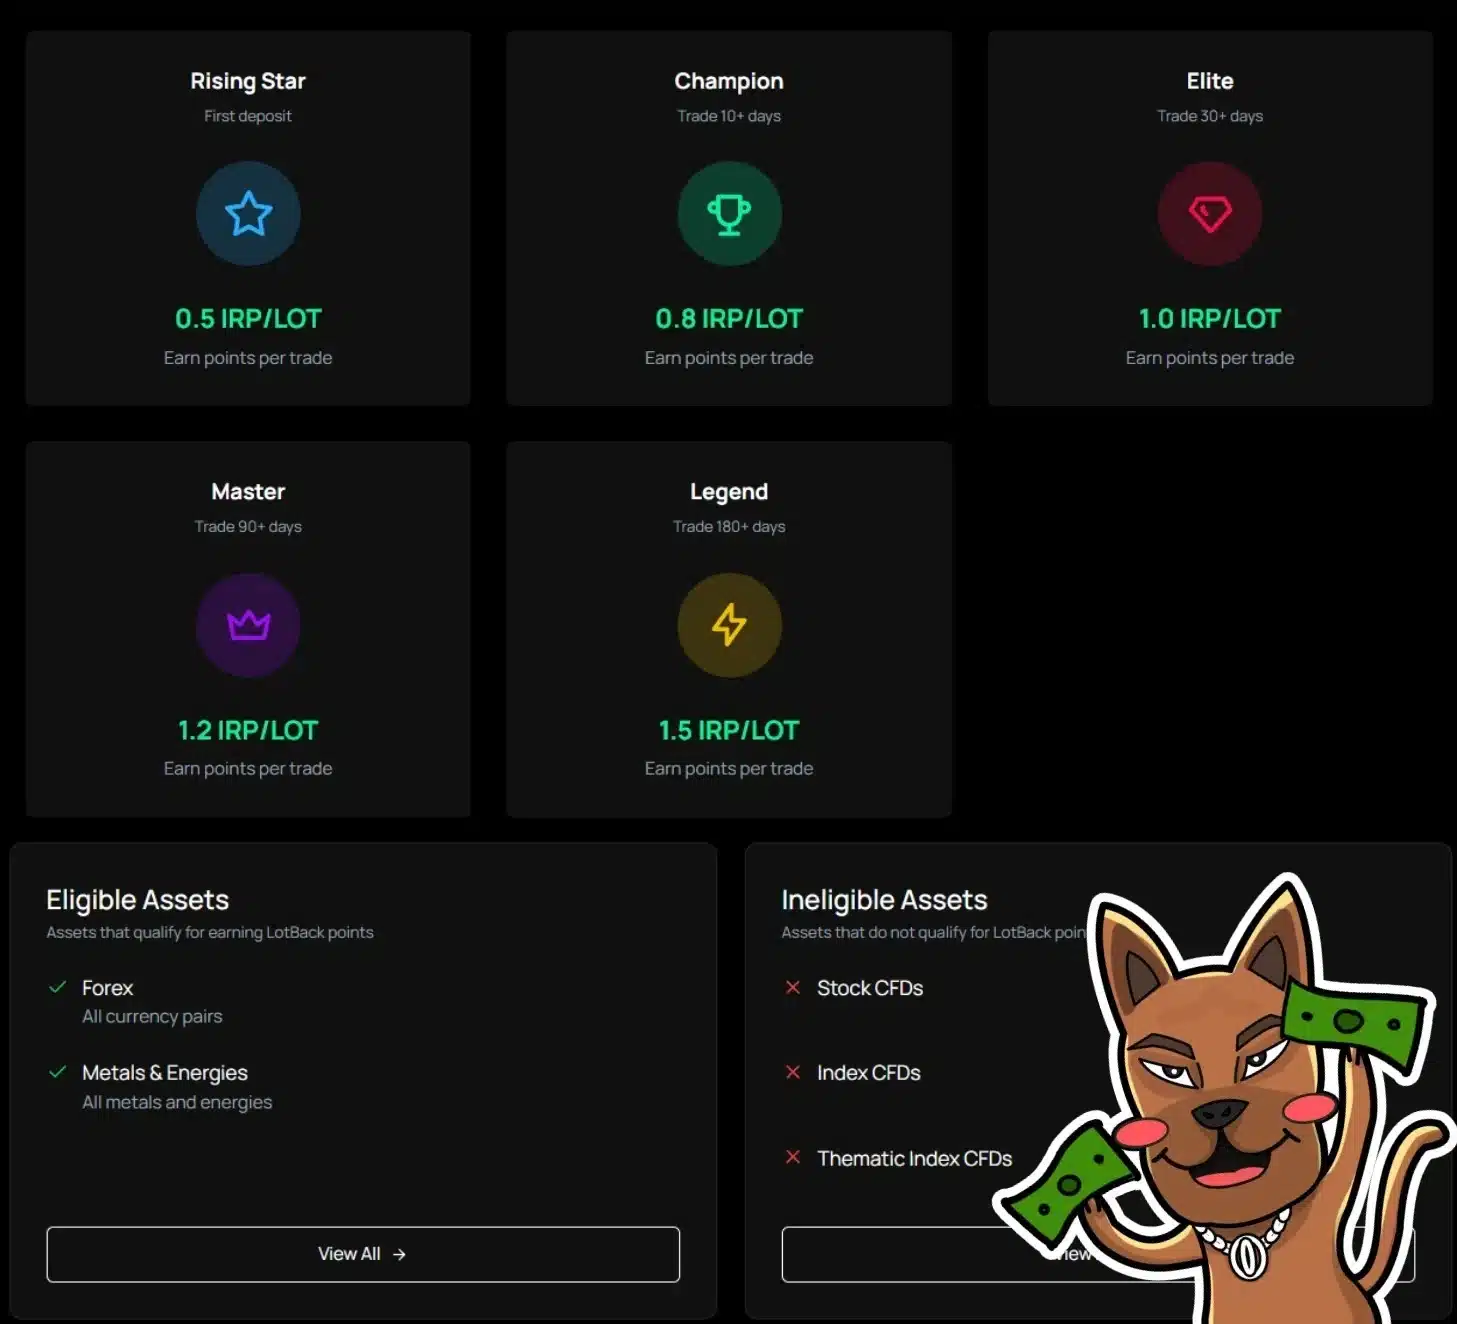Click the green checkmark beside Forex
Viewport: 1457px width, 1324px height.
pyautogui.click(x=58, y=988)
